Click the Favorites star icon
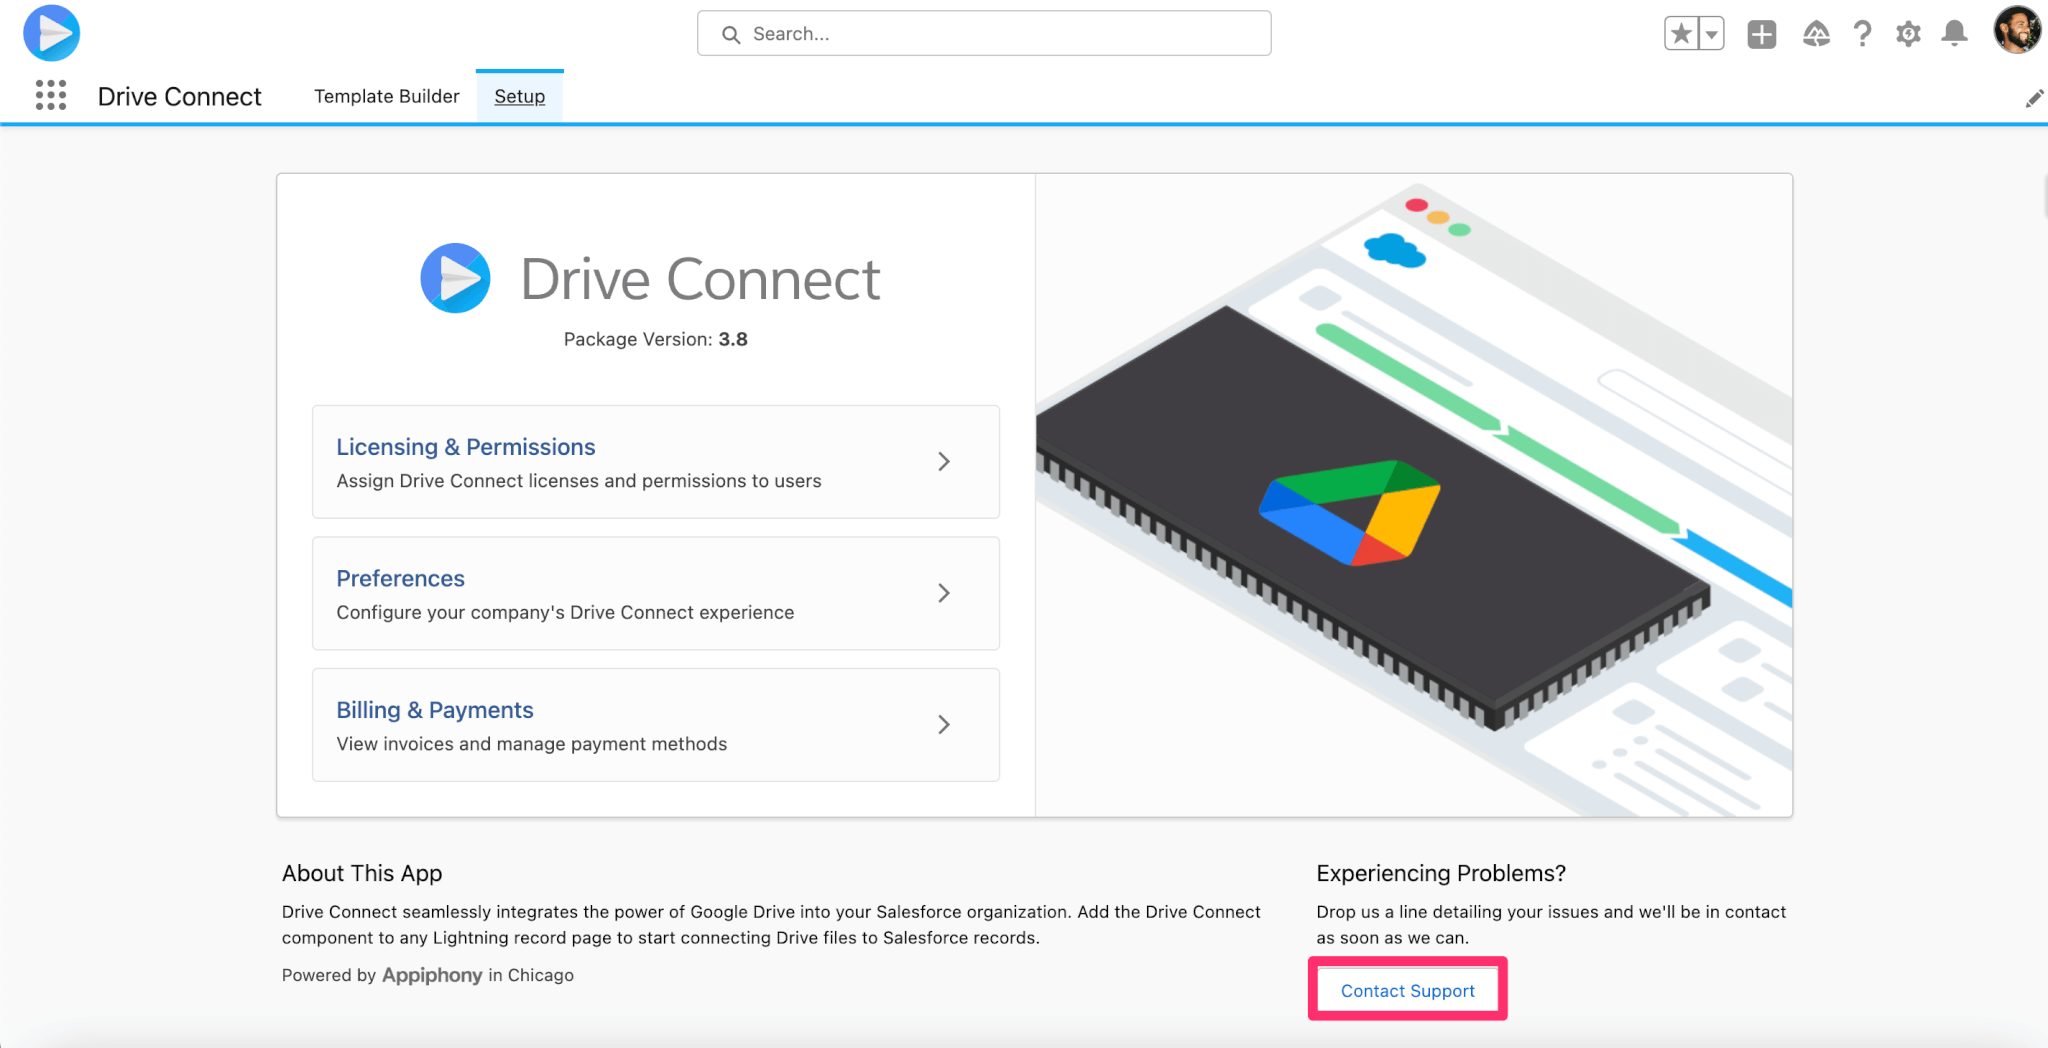Image resolution: width=2048 pixels, height=1048 pixels. coord(1682,34)
